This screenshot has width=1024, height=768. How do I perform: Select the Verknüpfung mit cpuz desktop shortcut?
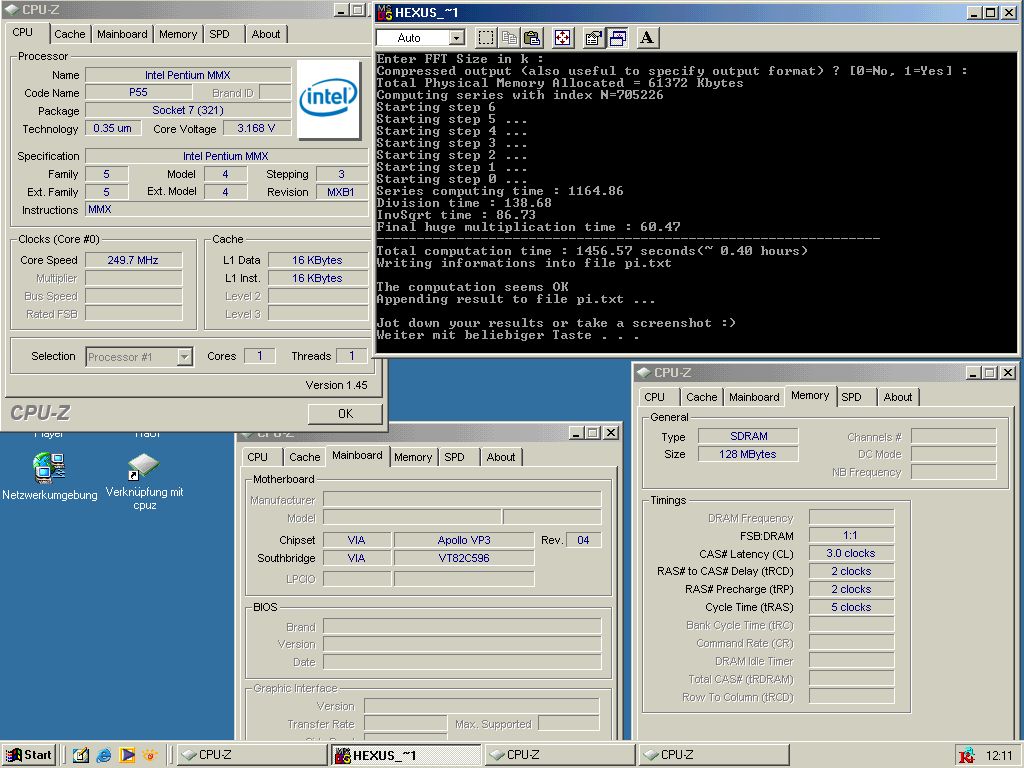144,481
